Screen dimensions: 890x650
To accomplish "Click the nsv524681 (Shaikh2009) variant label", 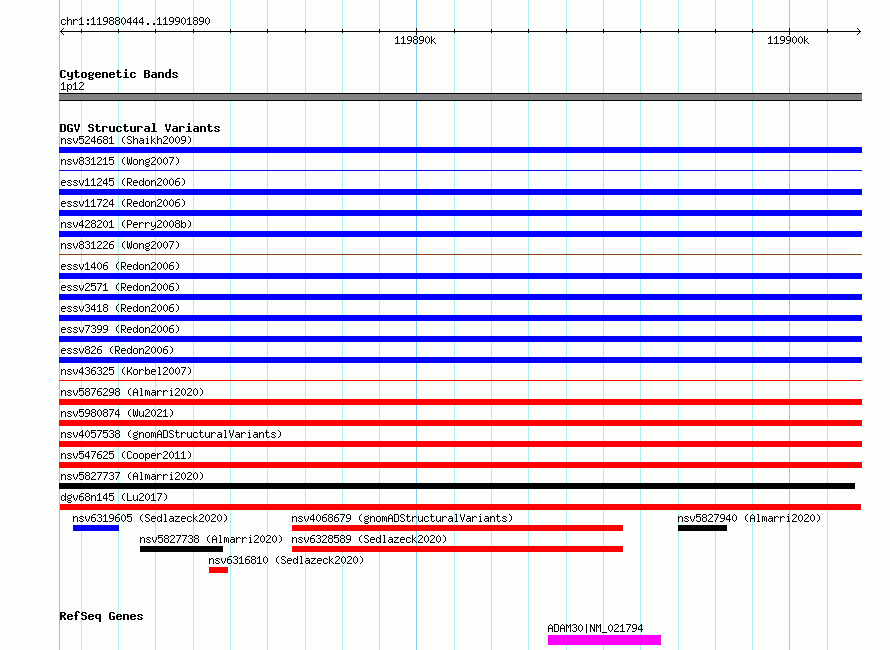I will [x=126, y=140].
